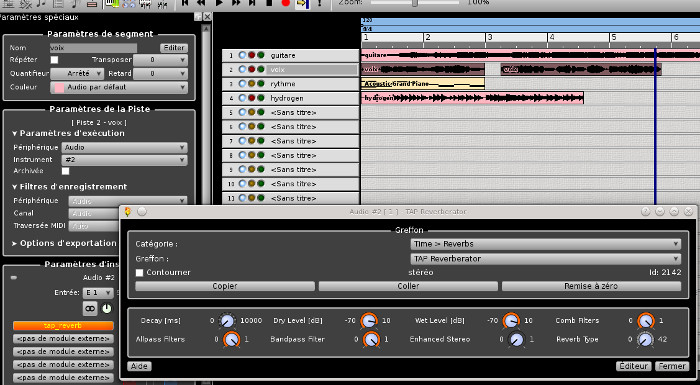Rewind to the beginning of the composition
The width and height of the screenshot is (700, 385).
[185, 3]
